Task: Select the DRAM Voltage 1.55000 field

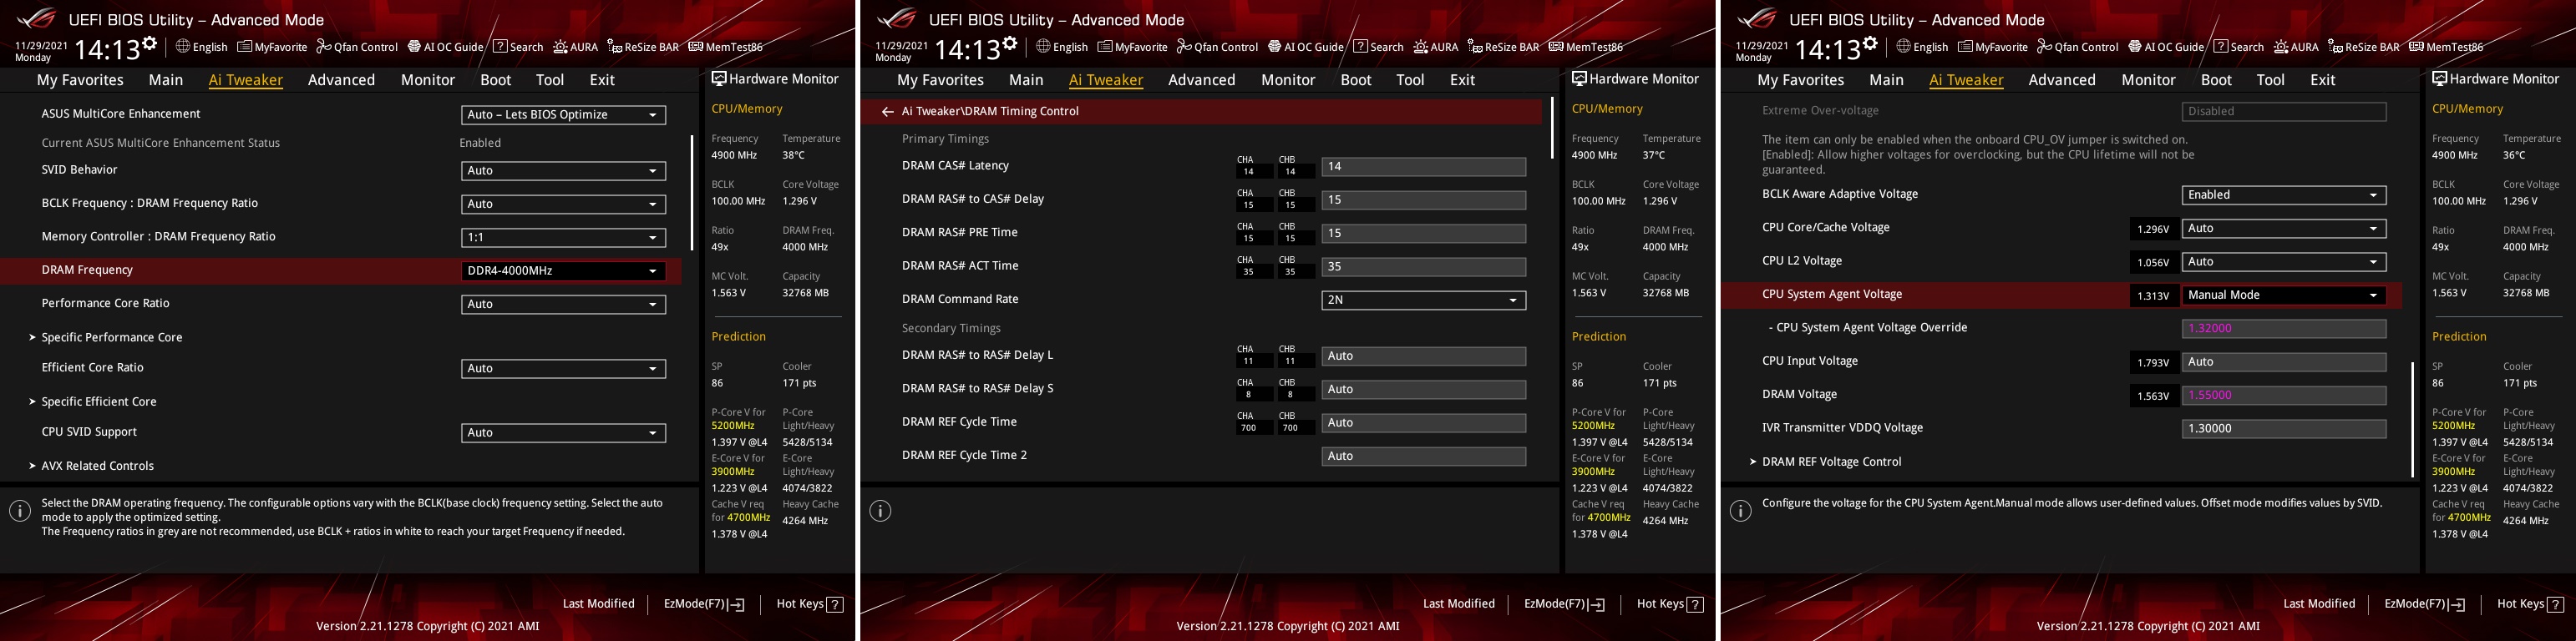Action: [2283, 395]
